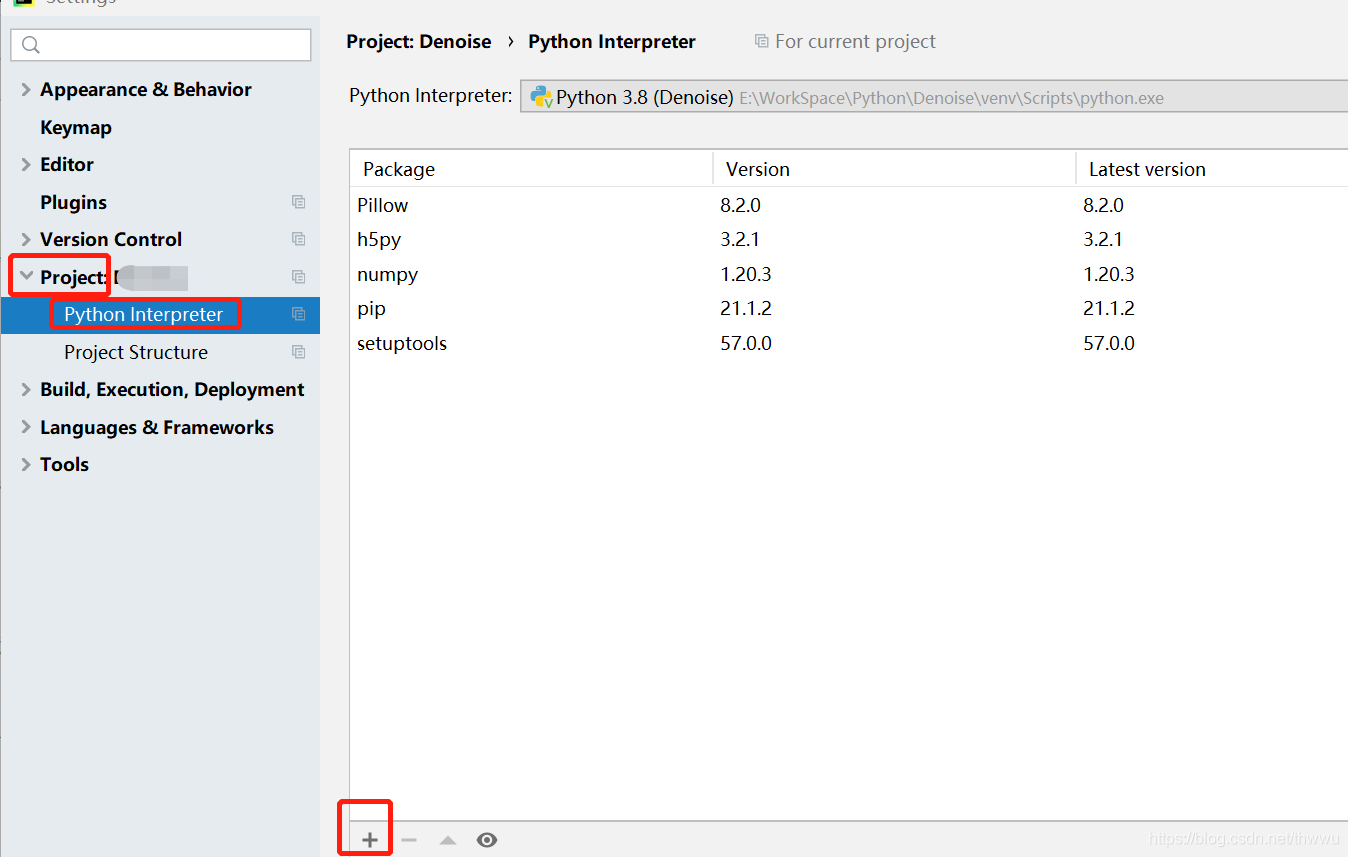Viewport: 1348px width, 857px height.
Task: Click the search magnifier icon in settings
Action: point(31,45)
